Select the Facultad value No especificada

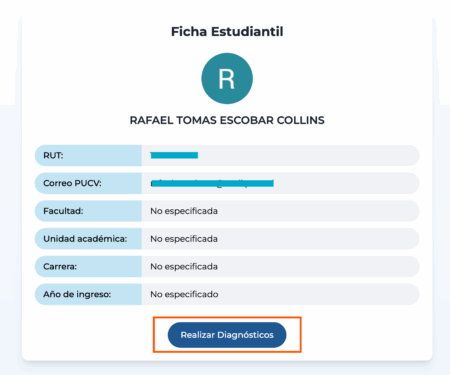184,211
